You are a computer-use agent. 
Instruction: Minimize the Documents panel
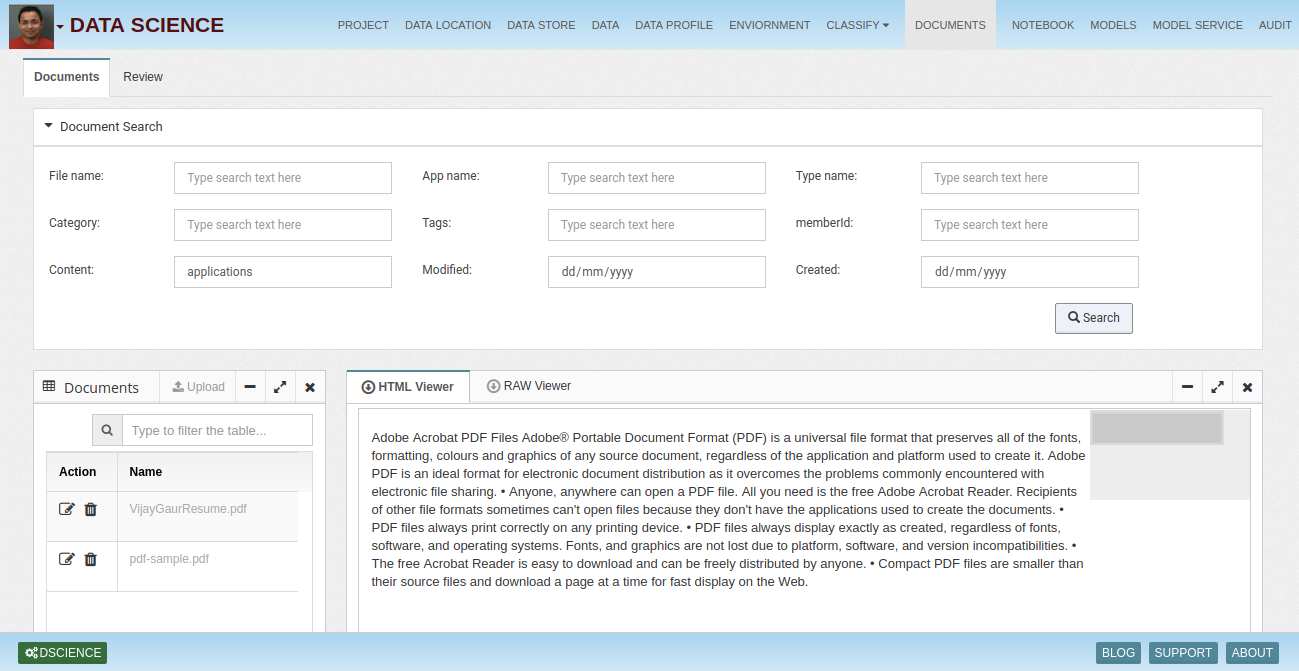250,387
